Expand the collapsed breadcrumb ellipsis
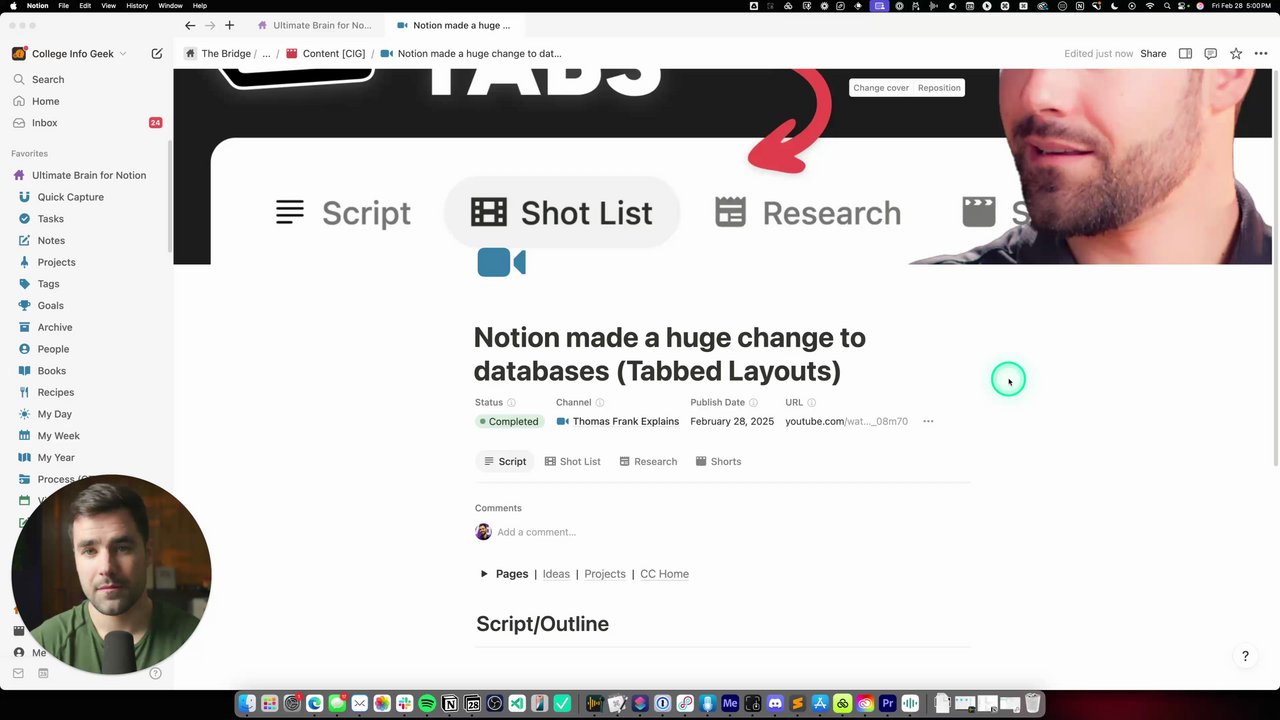1280x720 pixels. (266, 53)
